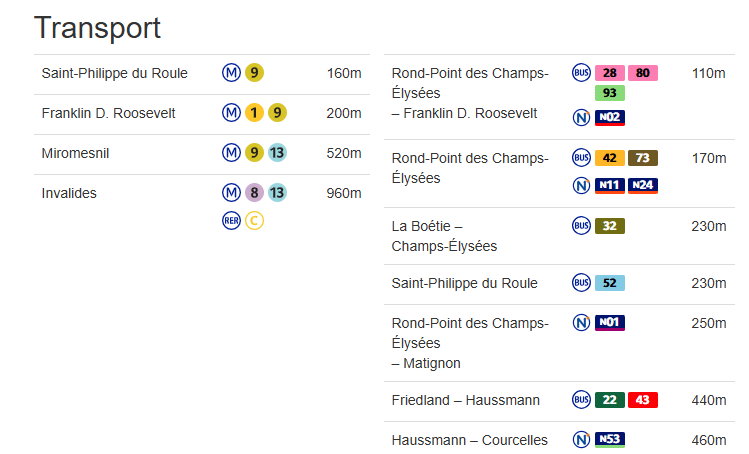Image resolution: width=749 pixels, height=454 pixels.
Task: Click the line 13 badge in Miromesnil row
Action: pos(277,153)
